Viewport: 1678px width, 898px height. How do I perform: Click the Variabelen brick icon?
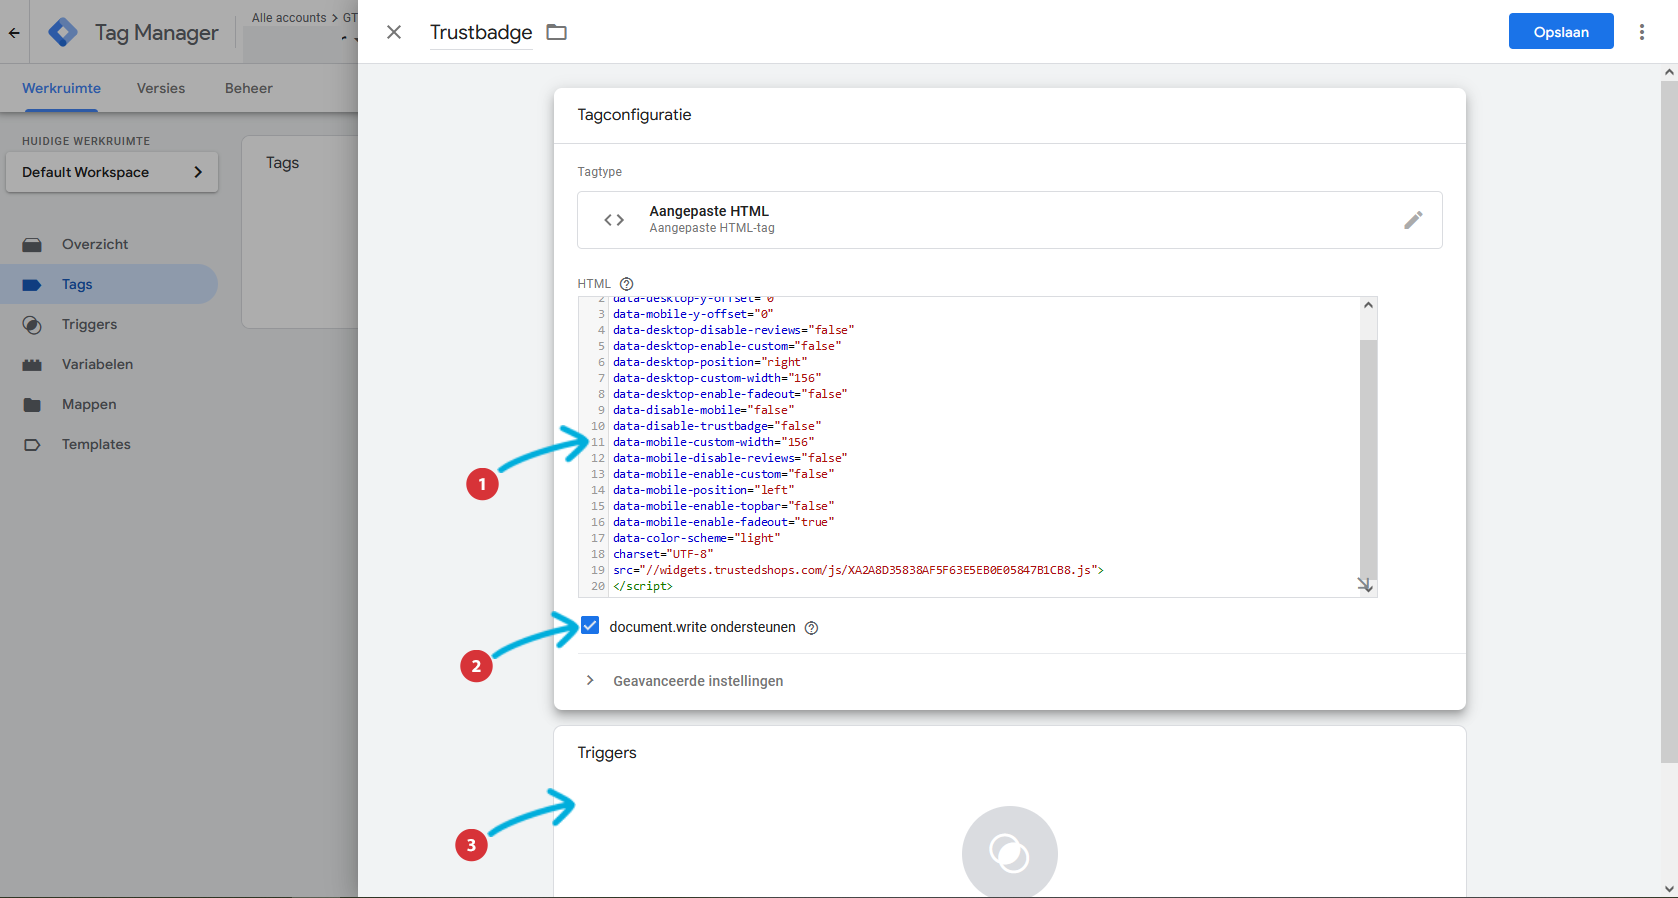tap(32, 365)
